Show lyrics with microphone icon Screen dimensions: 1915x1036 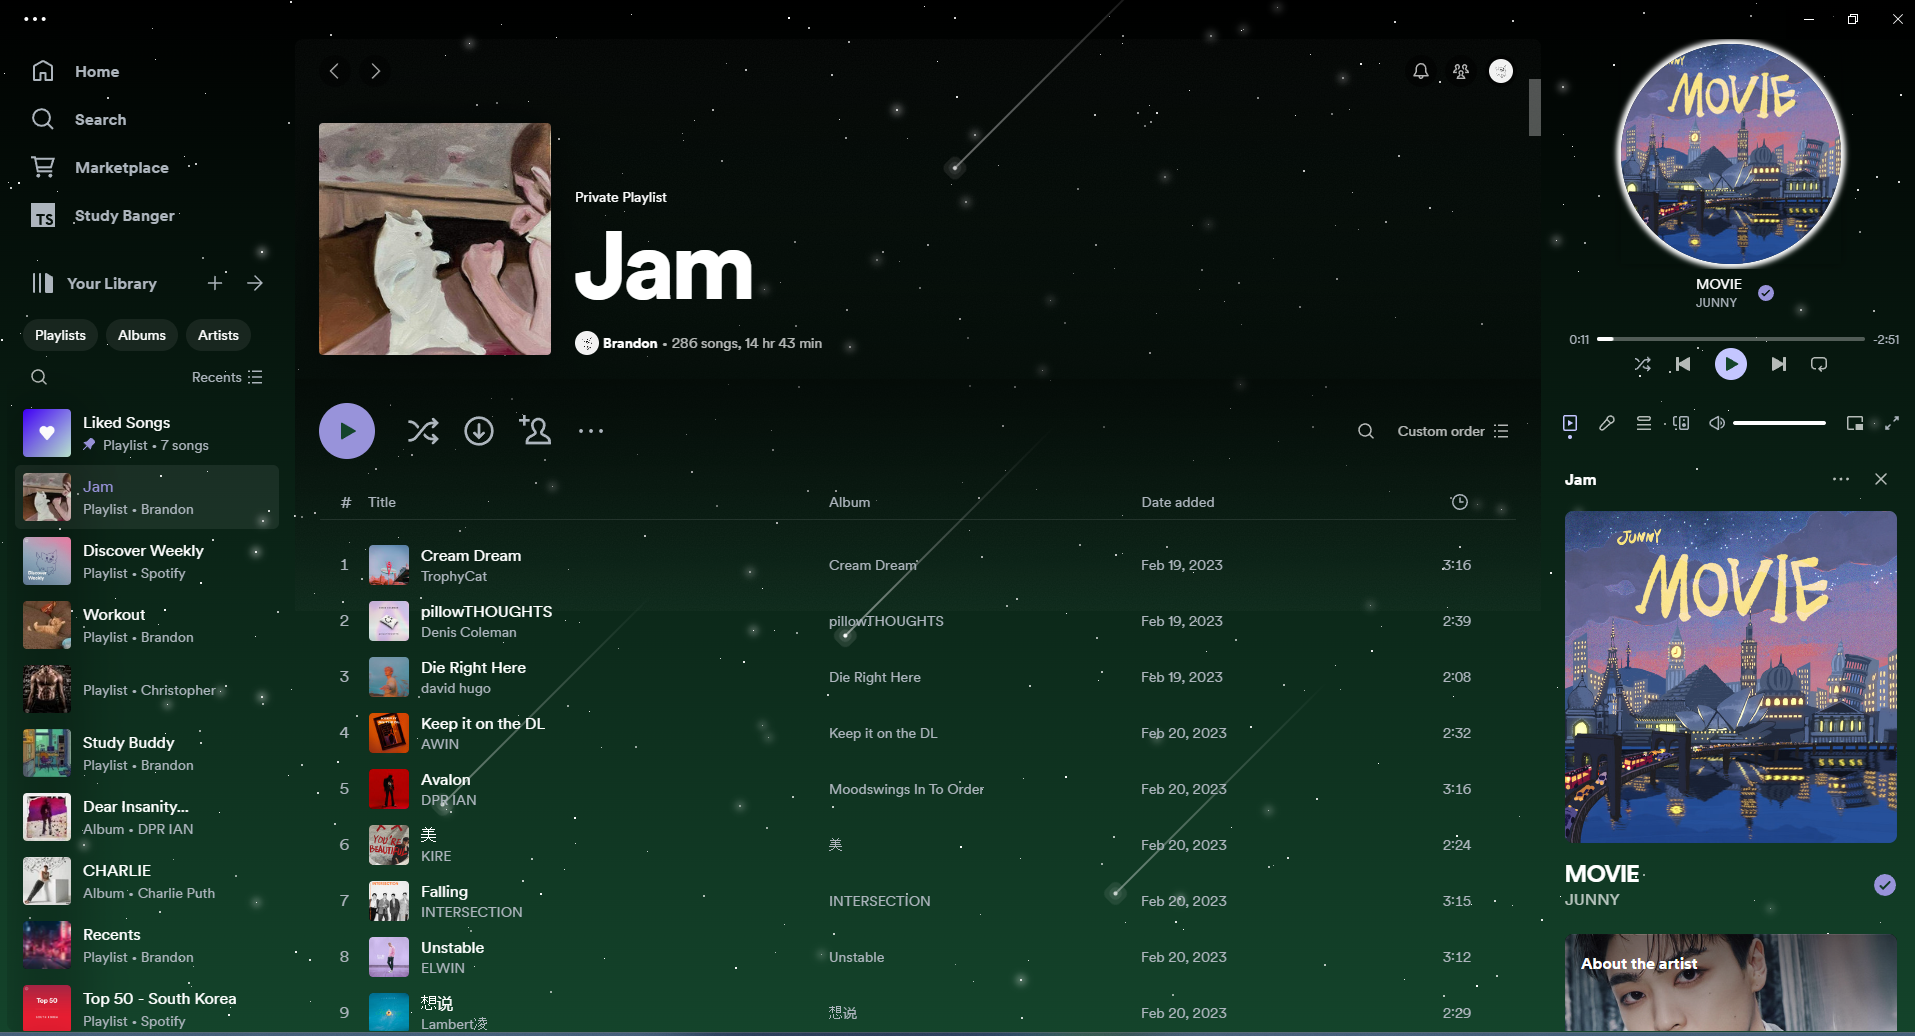click(x=1607, y=423)
